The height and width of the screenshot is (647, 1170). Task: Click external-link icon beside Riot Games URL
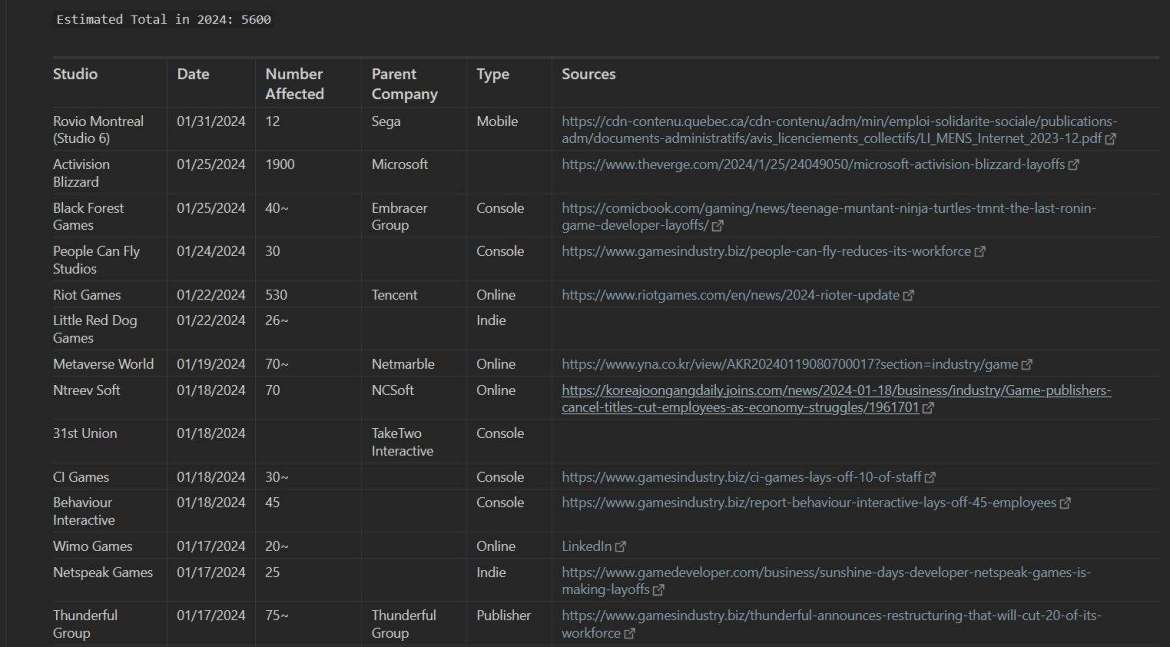pyautogui.click(x=908, y=296)
